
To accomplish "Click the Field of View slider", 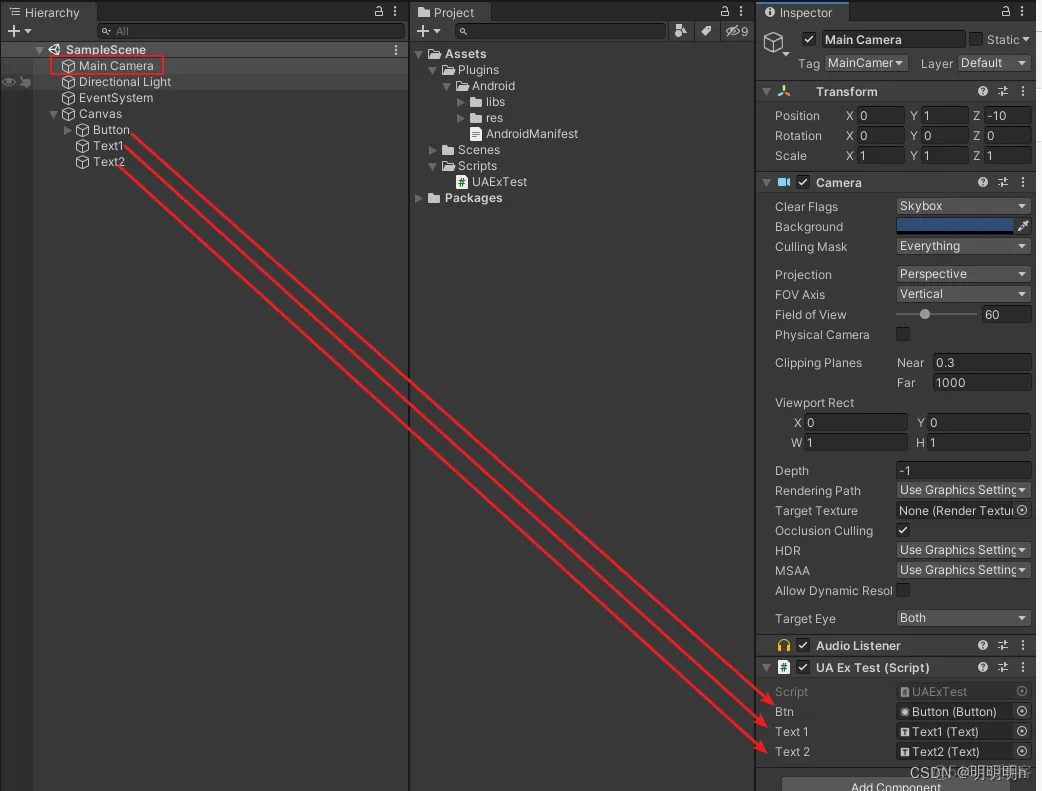I will 936,314.
